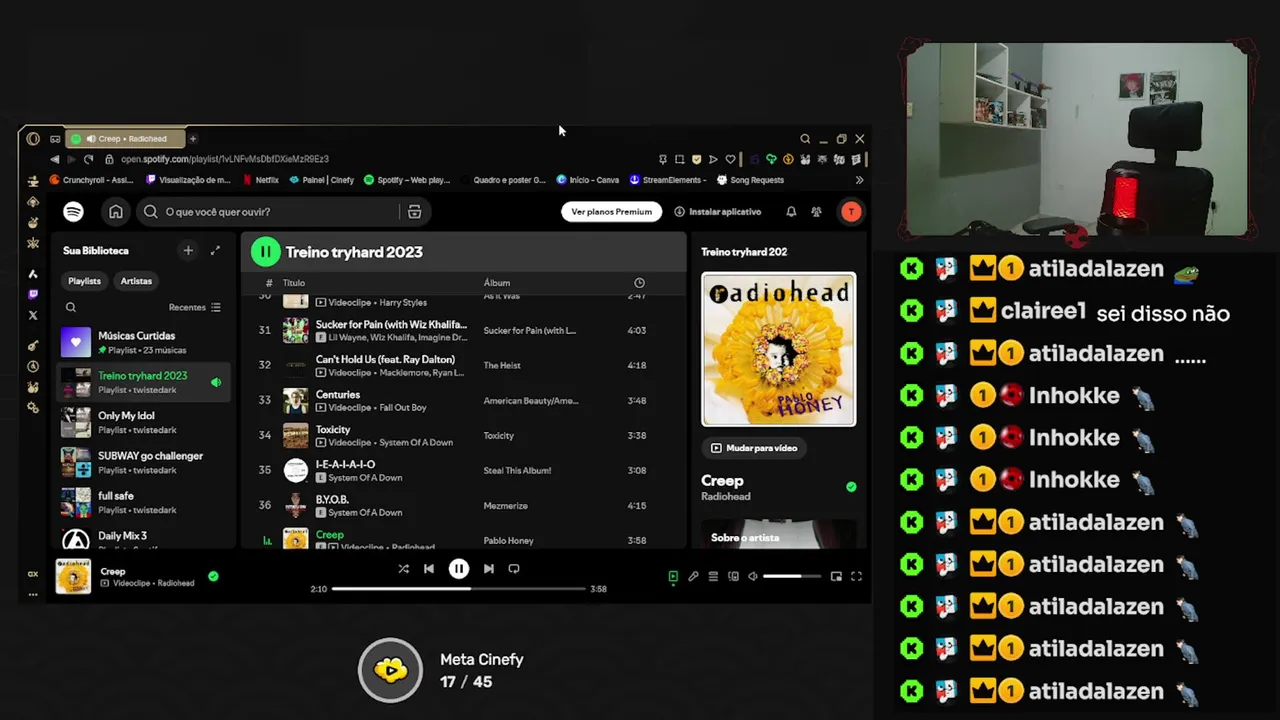Viewport: 1280px width, 720px height.
Task: Open the Netflix bookmark
Action: [x=261, y=180]
